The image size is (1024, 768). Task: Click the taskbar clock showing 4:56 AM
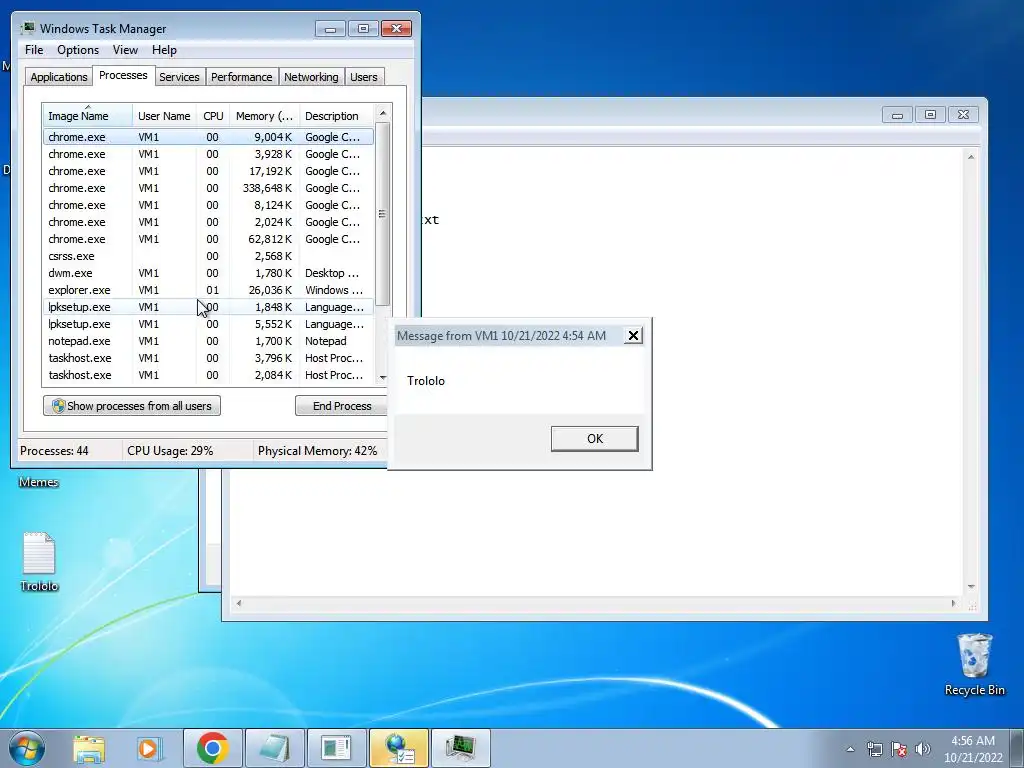click(x=972, y=749)
